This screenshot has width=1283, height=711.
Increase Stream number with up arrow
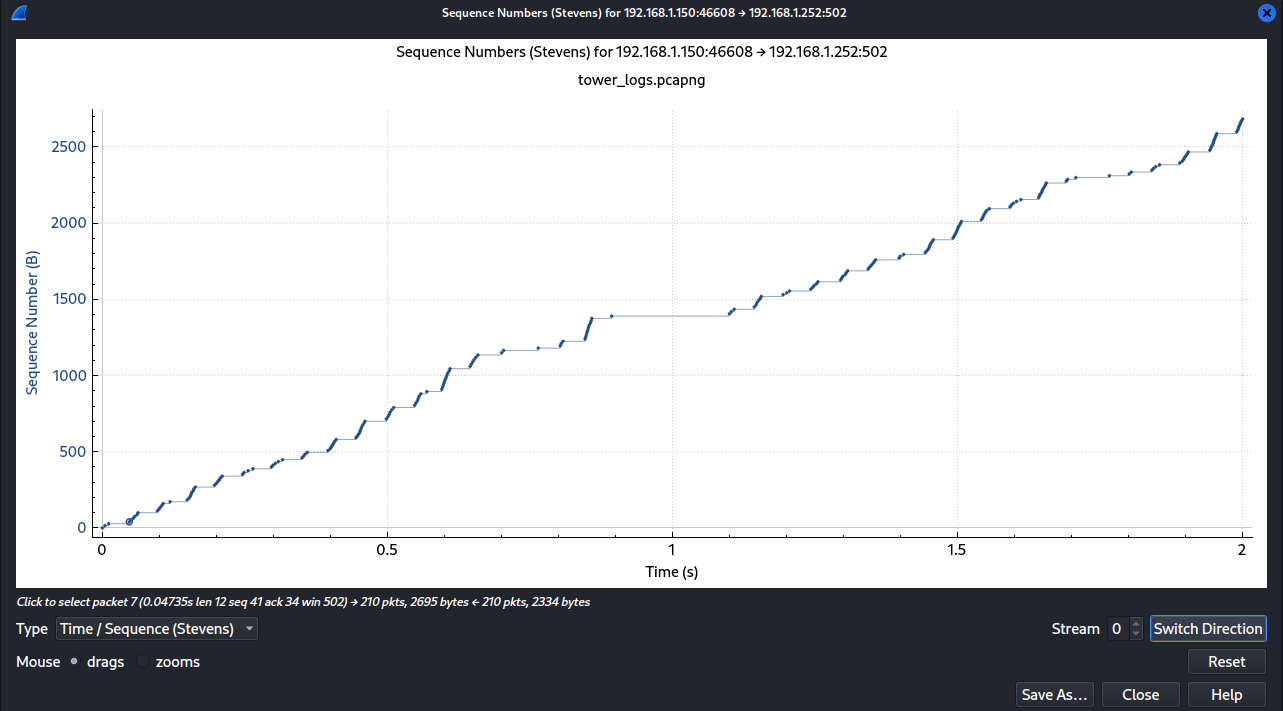point(1135,624)
